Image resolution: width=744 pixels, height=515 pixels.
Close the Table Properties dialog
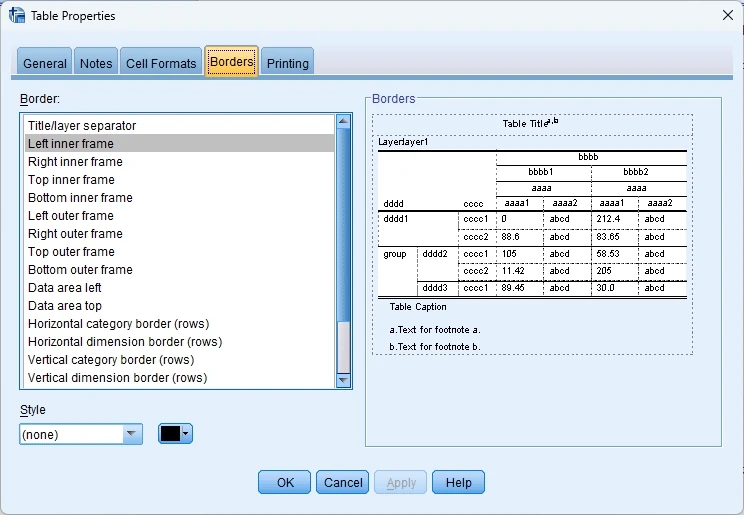point(727,15)
